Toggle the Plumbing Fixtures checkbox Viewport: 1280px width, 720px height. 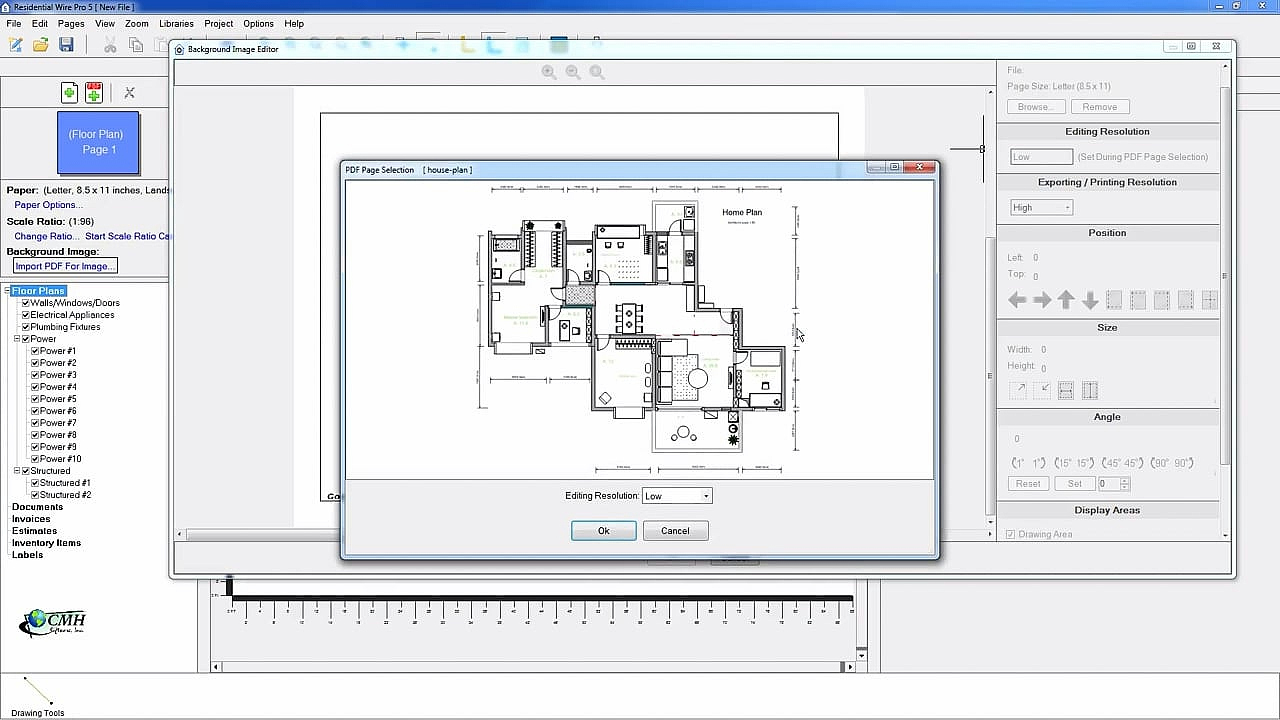[26, 327]
